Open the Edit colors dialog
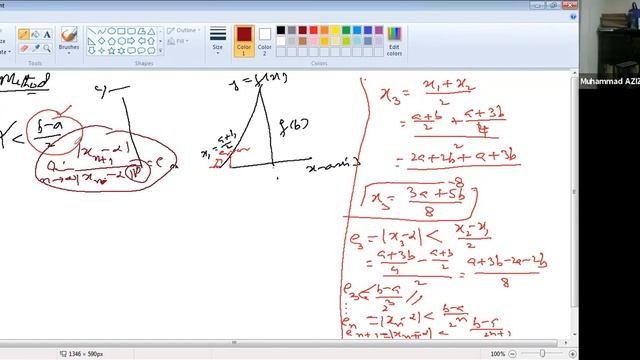Viewport: 640px width, 360px height. click(394, 41)
